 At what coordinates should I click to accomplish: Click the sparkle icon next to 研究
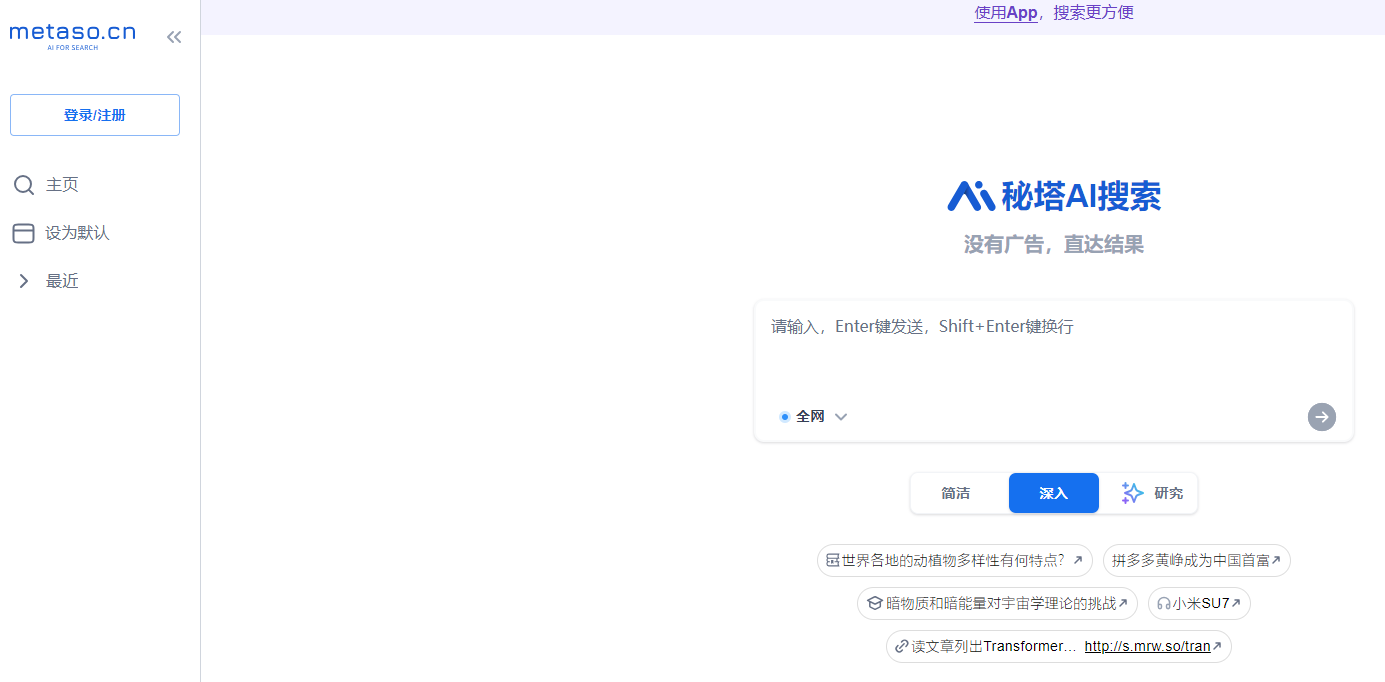tap(1132, 493)
